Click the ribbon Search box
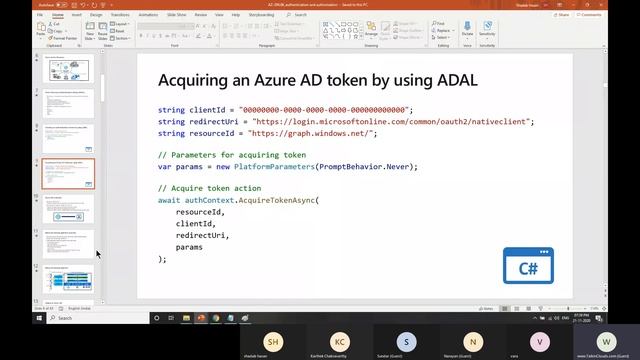The width and height of the screenshot is (640, 360). [297, 15]
